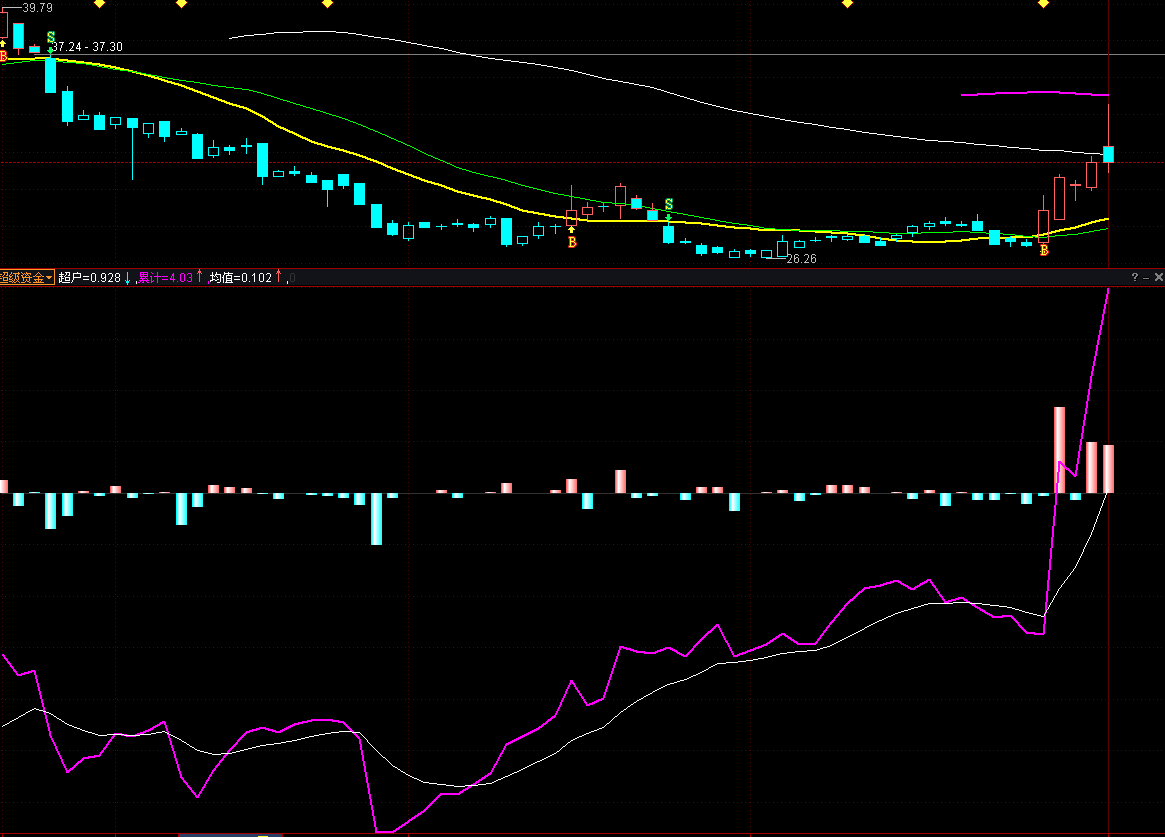
Task: Select the 均值=0.102 value
Action: tap(241, 277)
